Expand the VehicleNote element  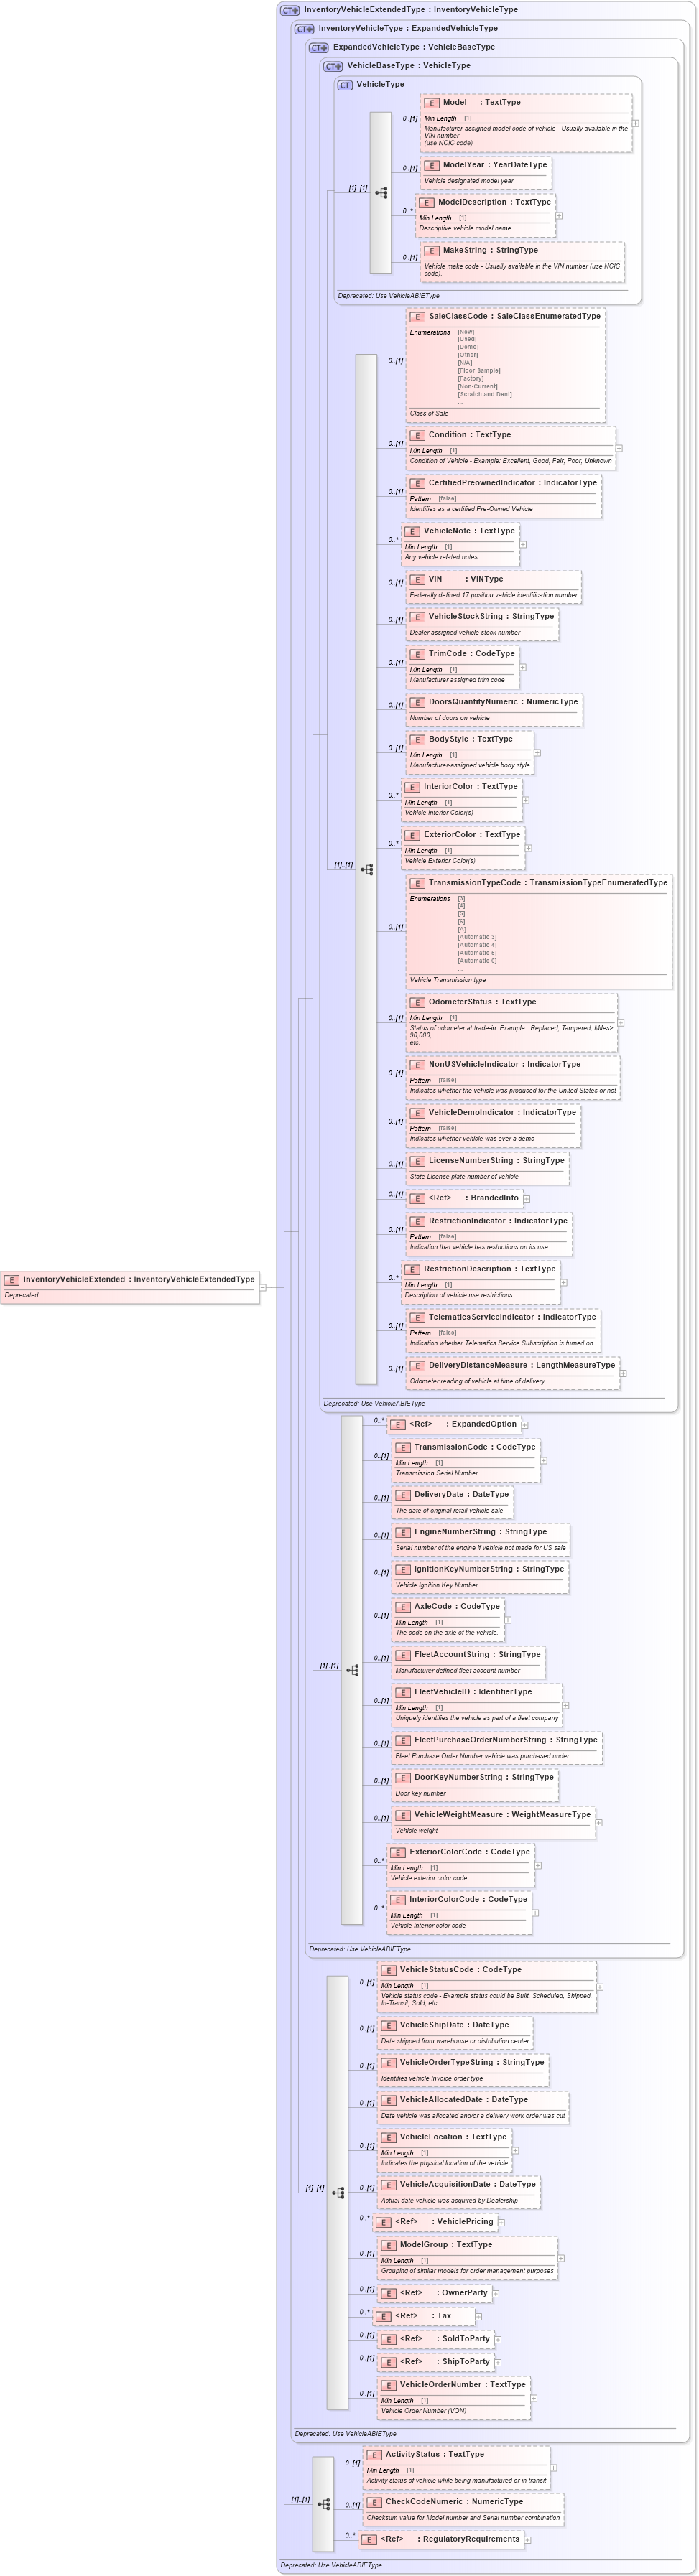tap(523, 545)
